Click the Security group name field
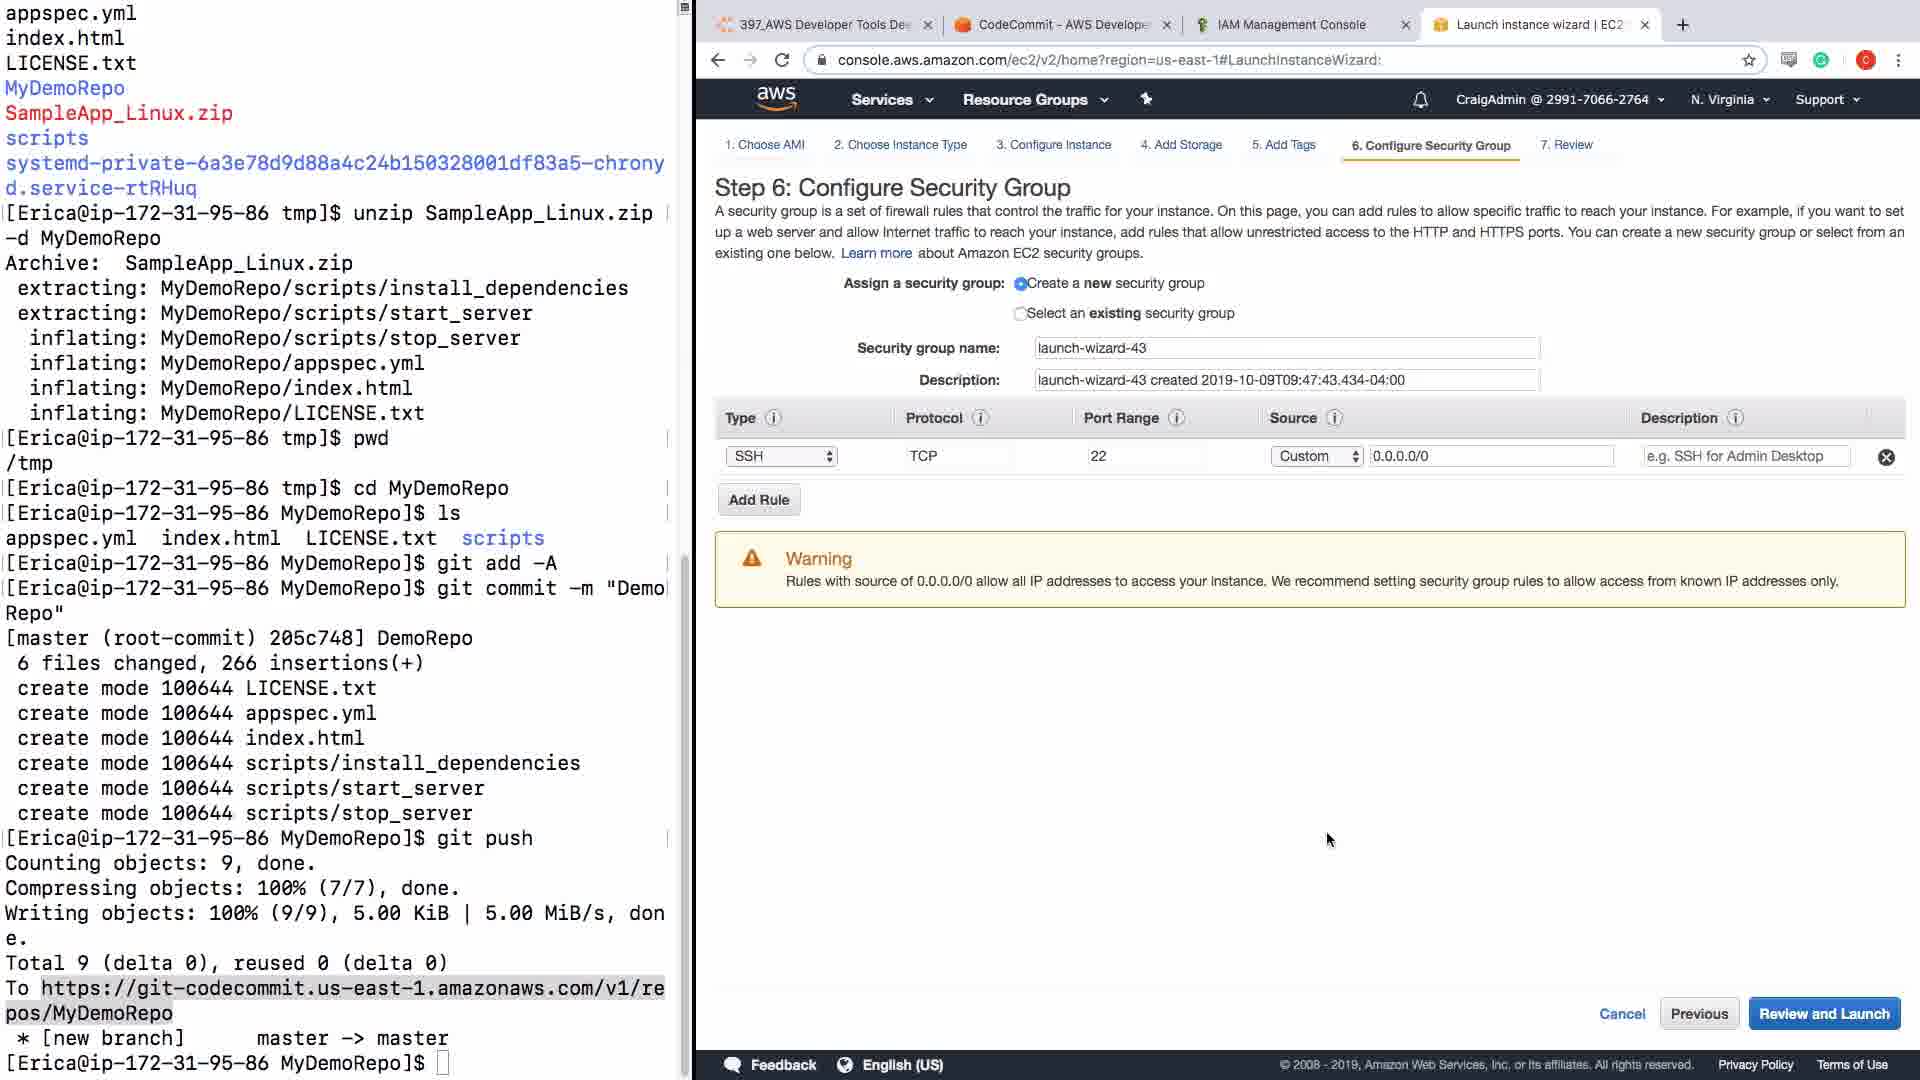Image resolution: width=1920 pixels, height=1080 pixels. (1286, 348)
